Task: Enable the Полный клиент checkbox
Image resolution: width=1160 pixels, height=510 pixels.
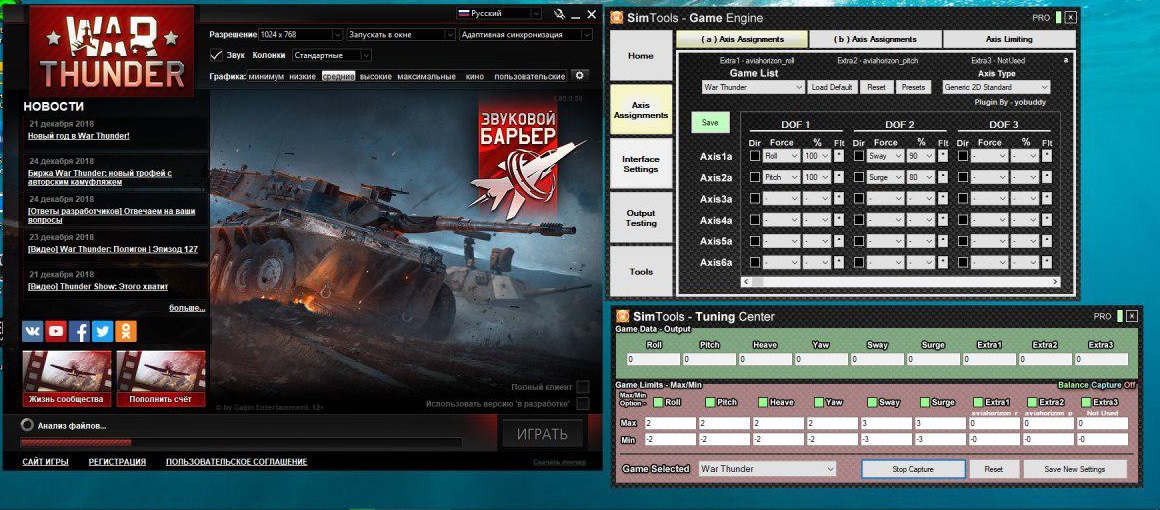Action: click(583, 387)
